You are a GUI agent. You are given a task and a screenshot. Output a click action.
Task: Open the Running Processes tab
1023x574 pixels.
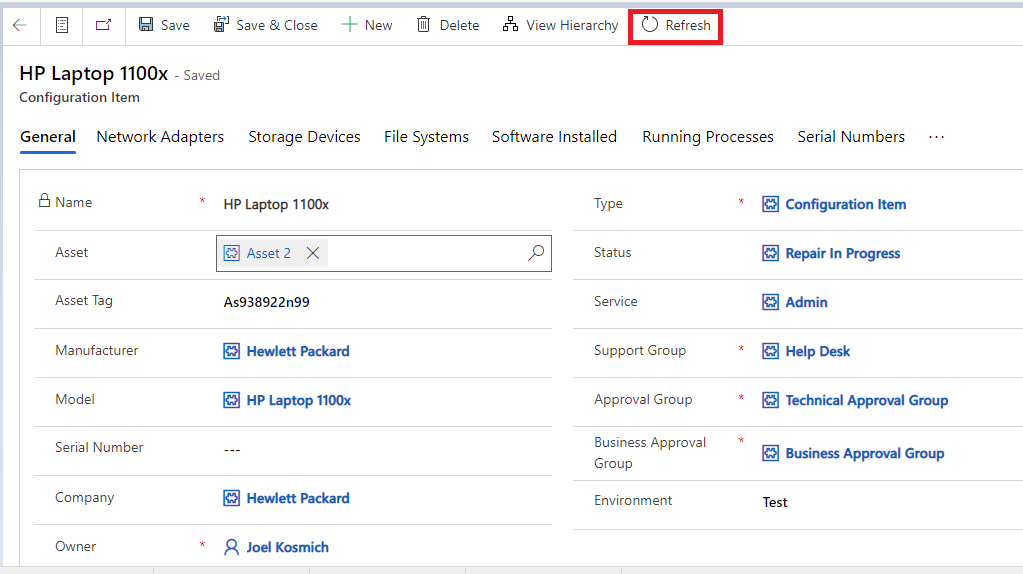(x=708, y=137)
